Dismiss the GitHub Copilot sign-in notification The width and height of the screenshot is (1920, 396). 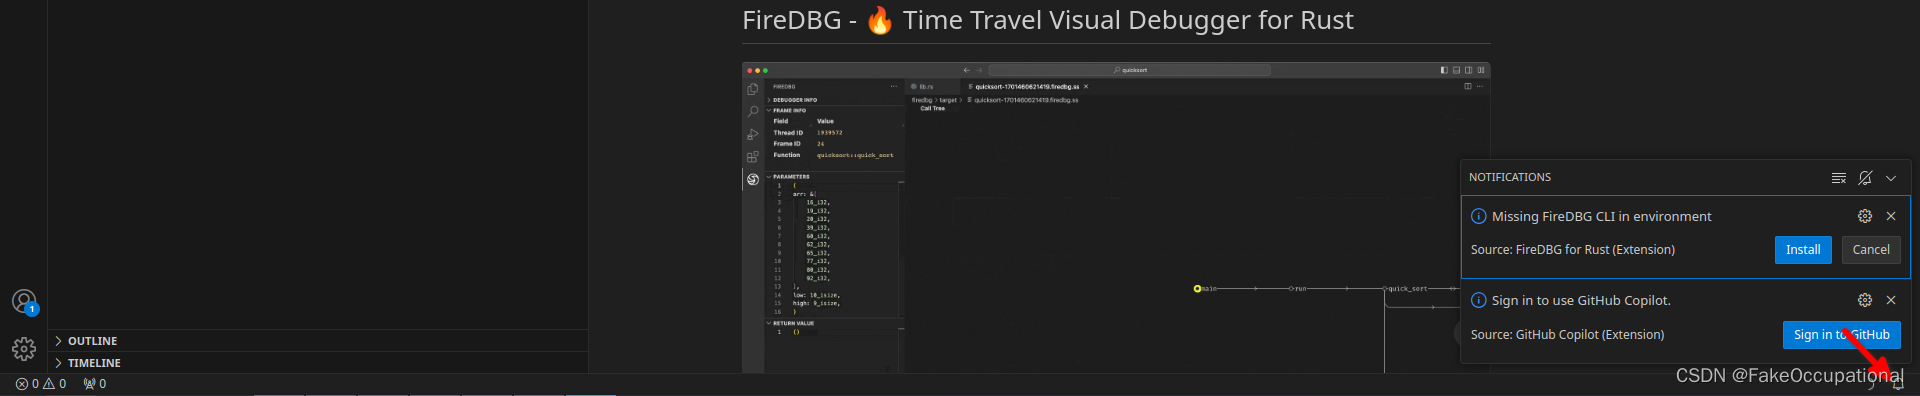tap(1891, 300)
